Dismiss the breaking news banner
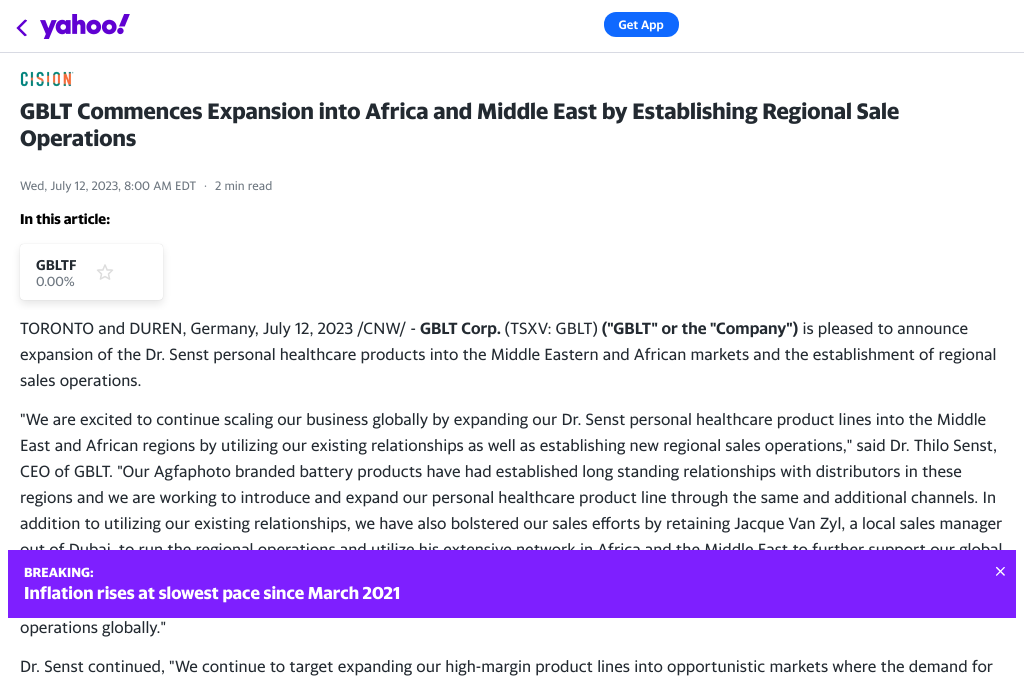This screenshot has width=1024, height=678. click(x=1000, y=572)
